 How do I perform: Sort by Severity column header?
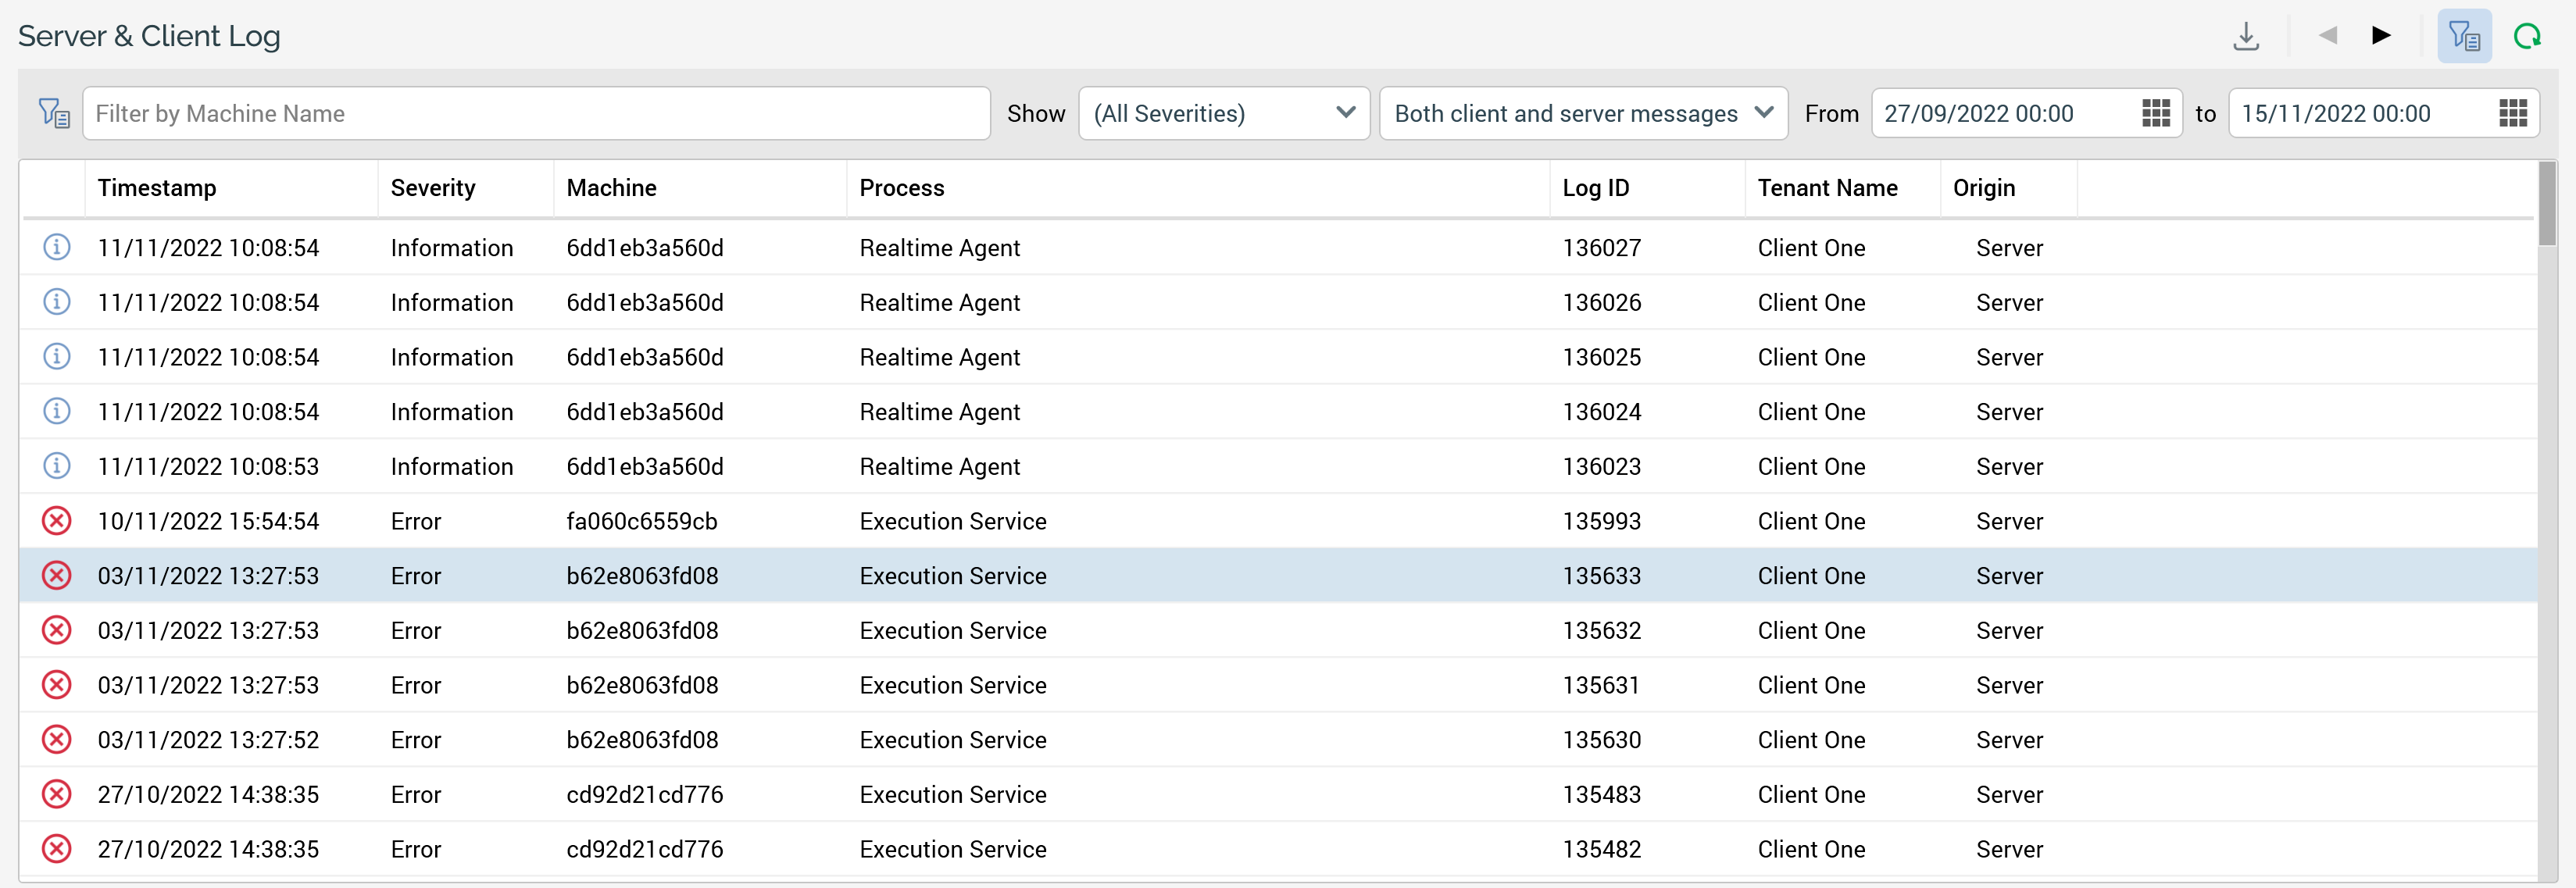(432, 188)
